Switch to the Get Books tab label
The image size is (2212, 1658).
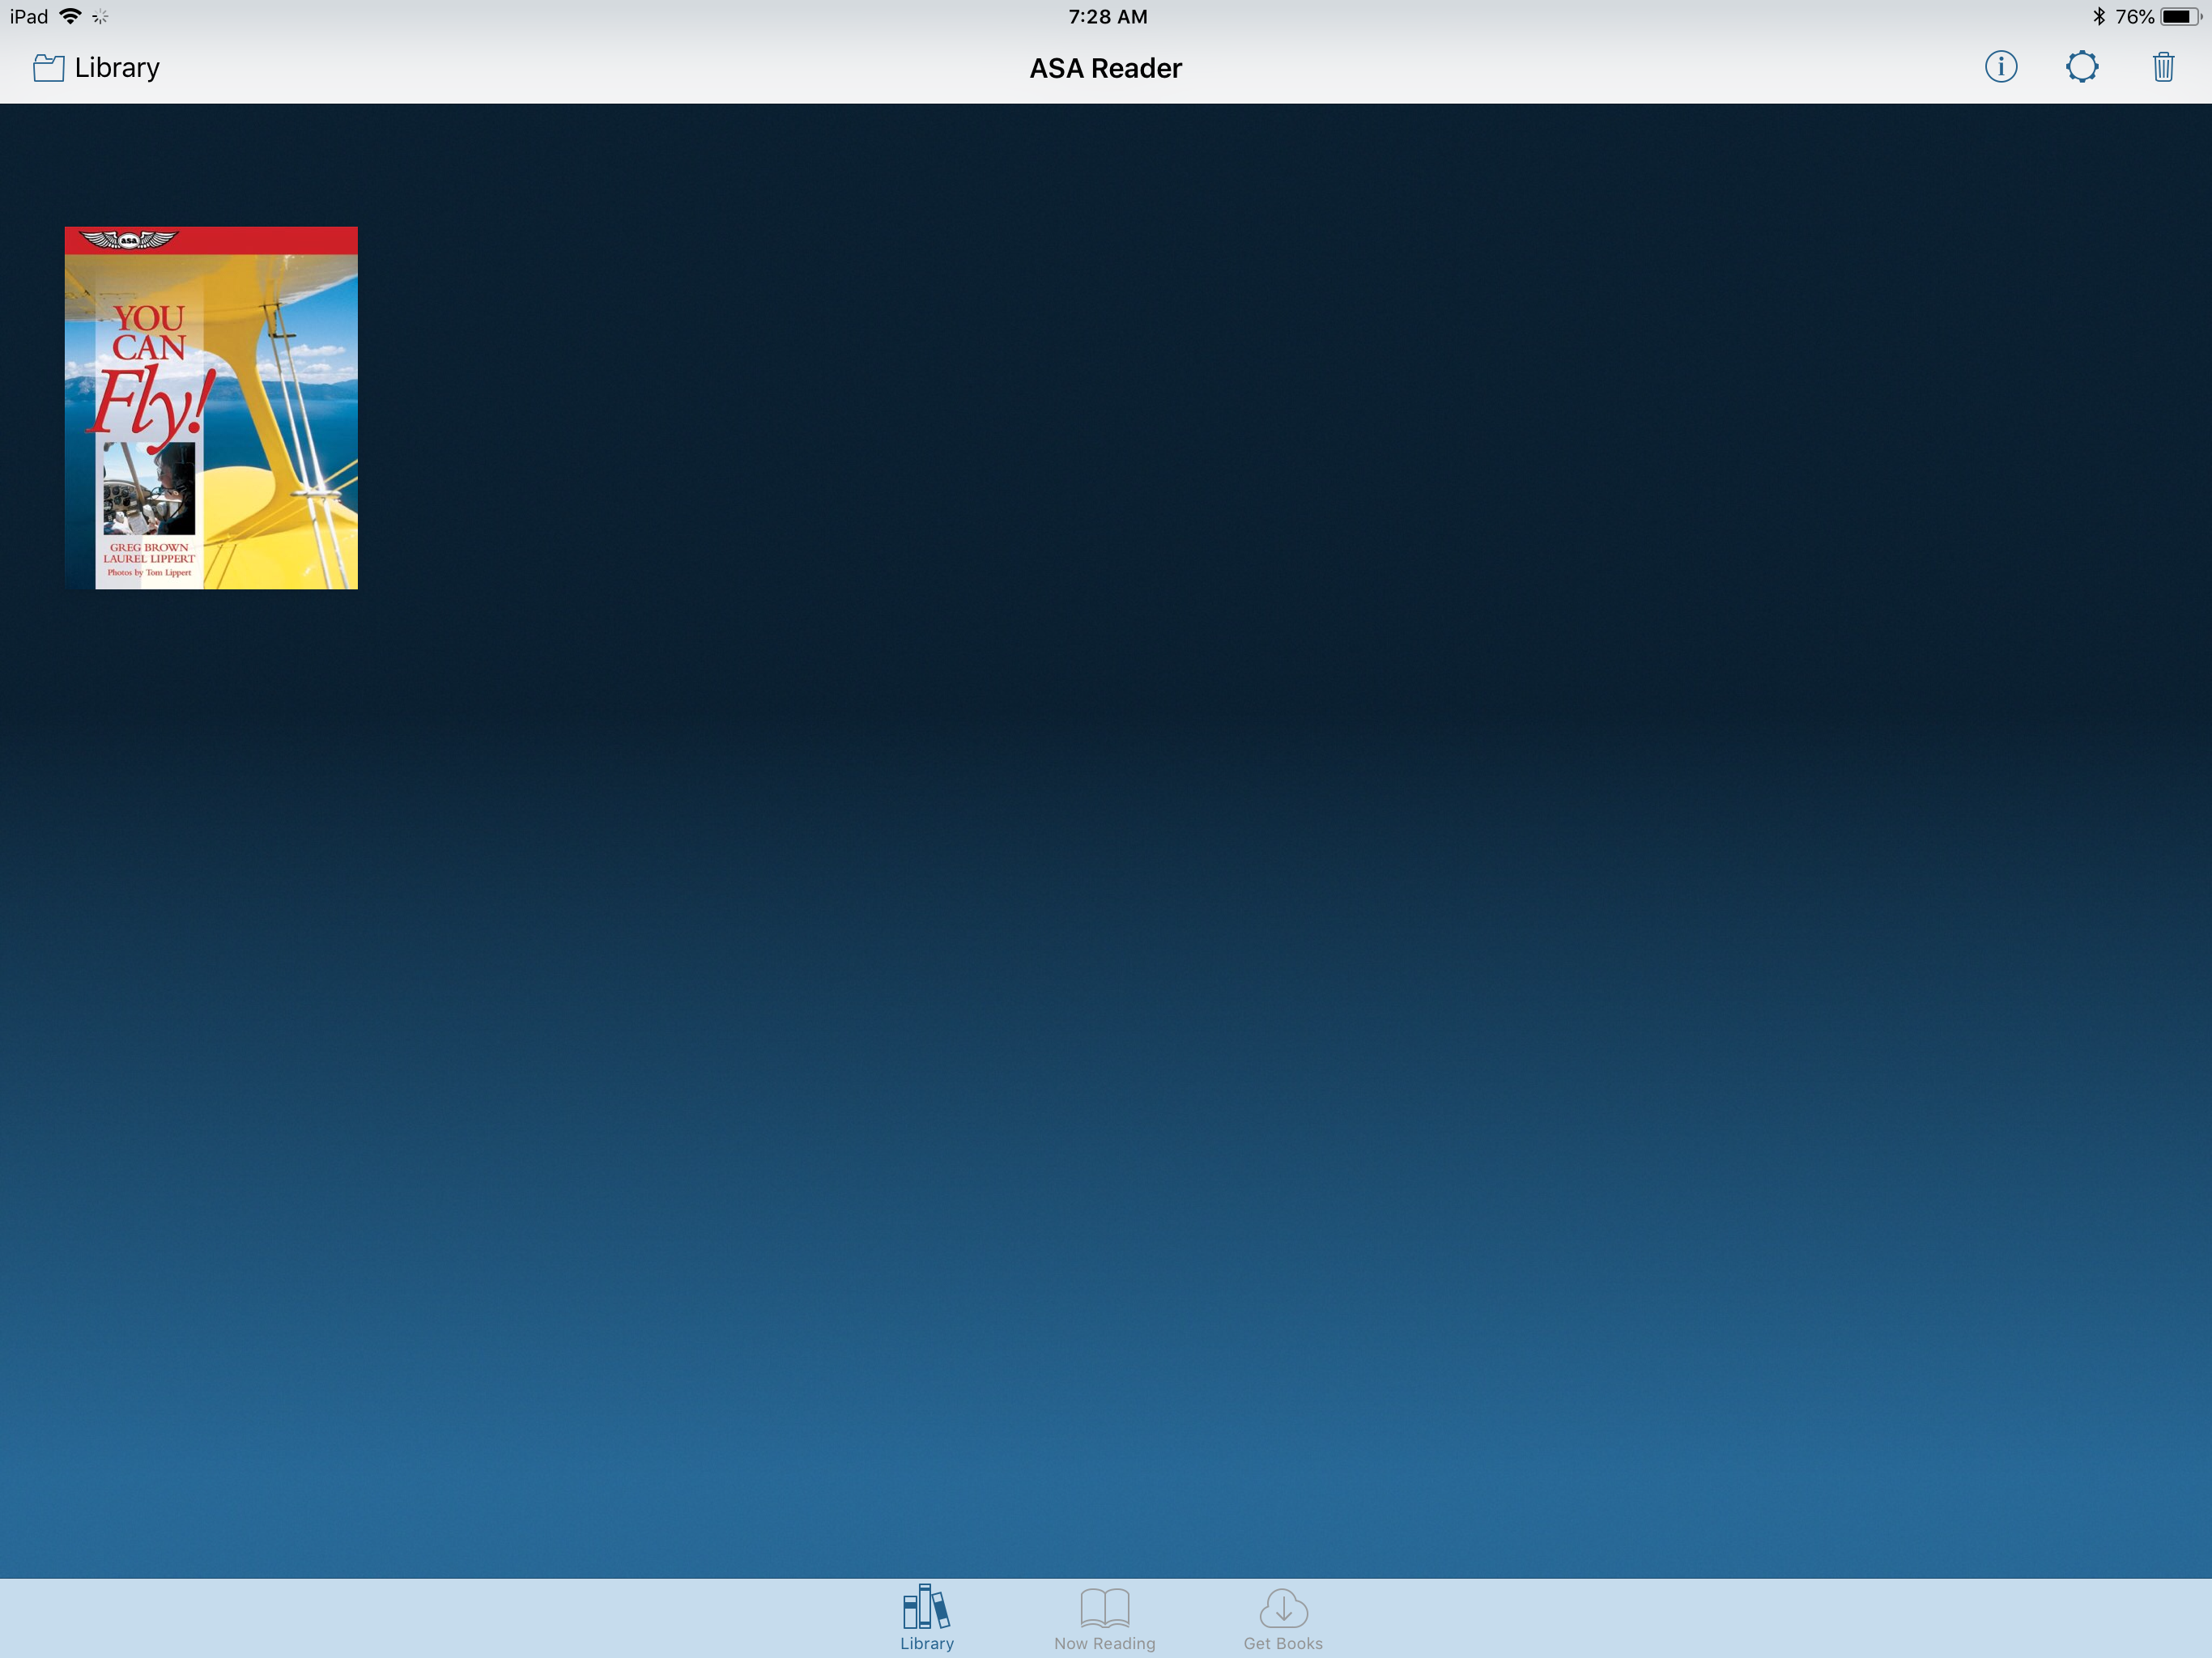tap(1283, 1643)
